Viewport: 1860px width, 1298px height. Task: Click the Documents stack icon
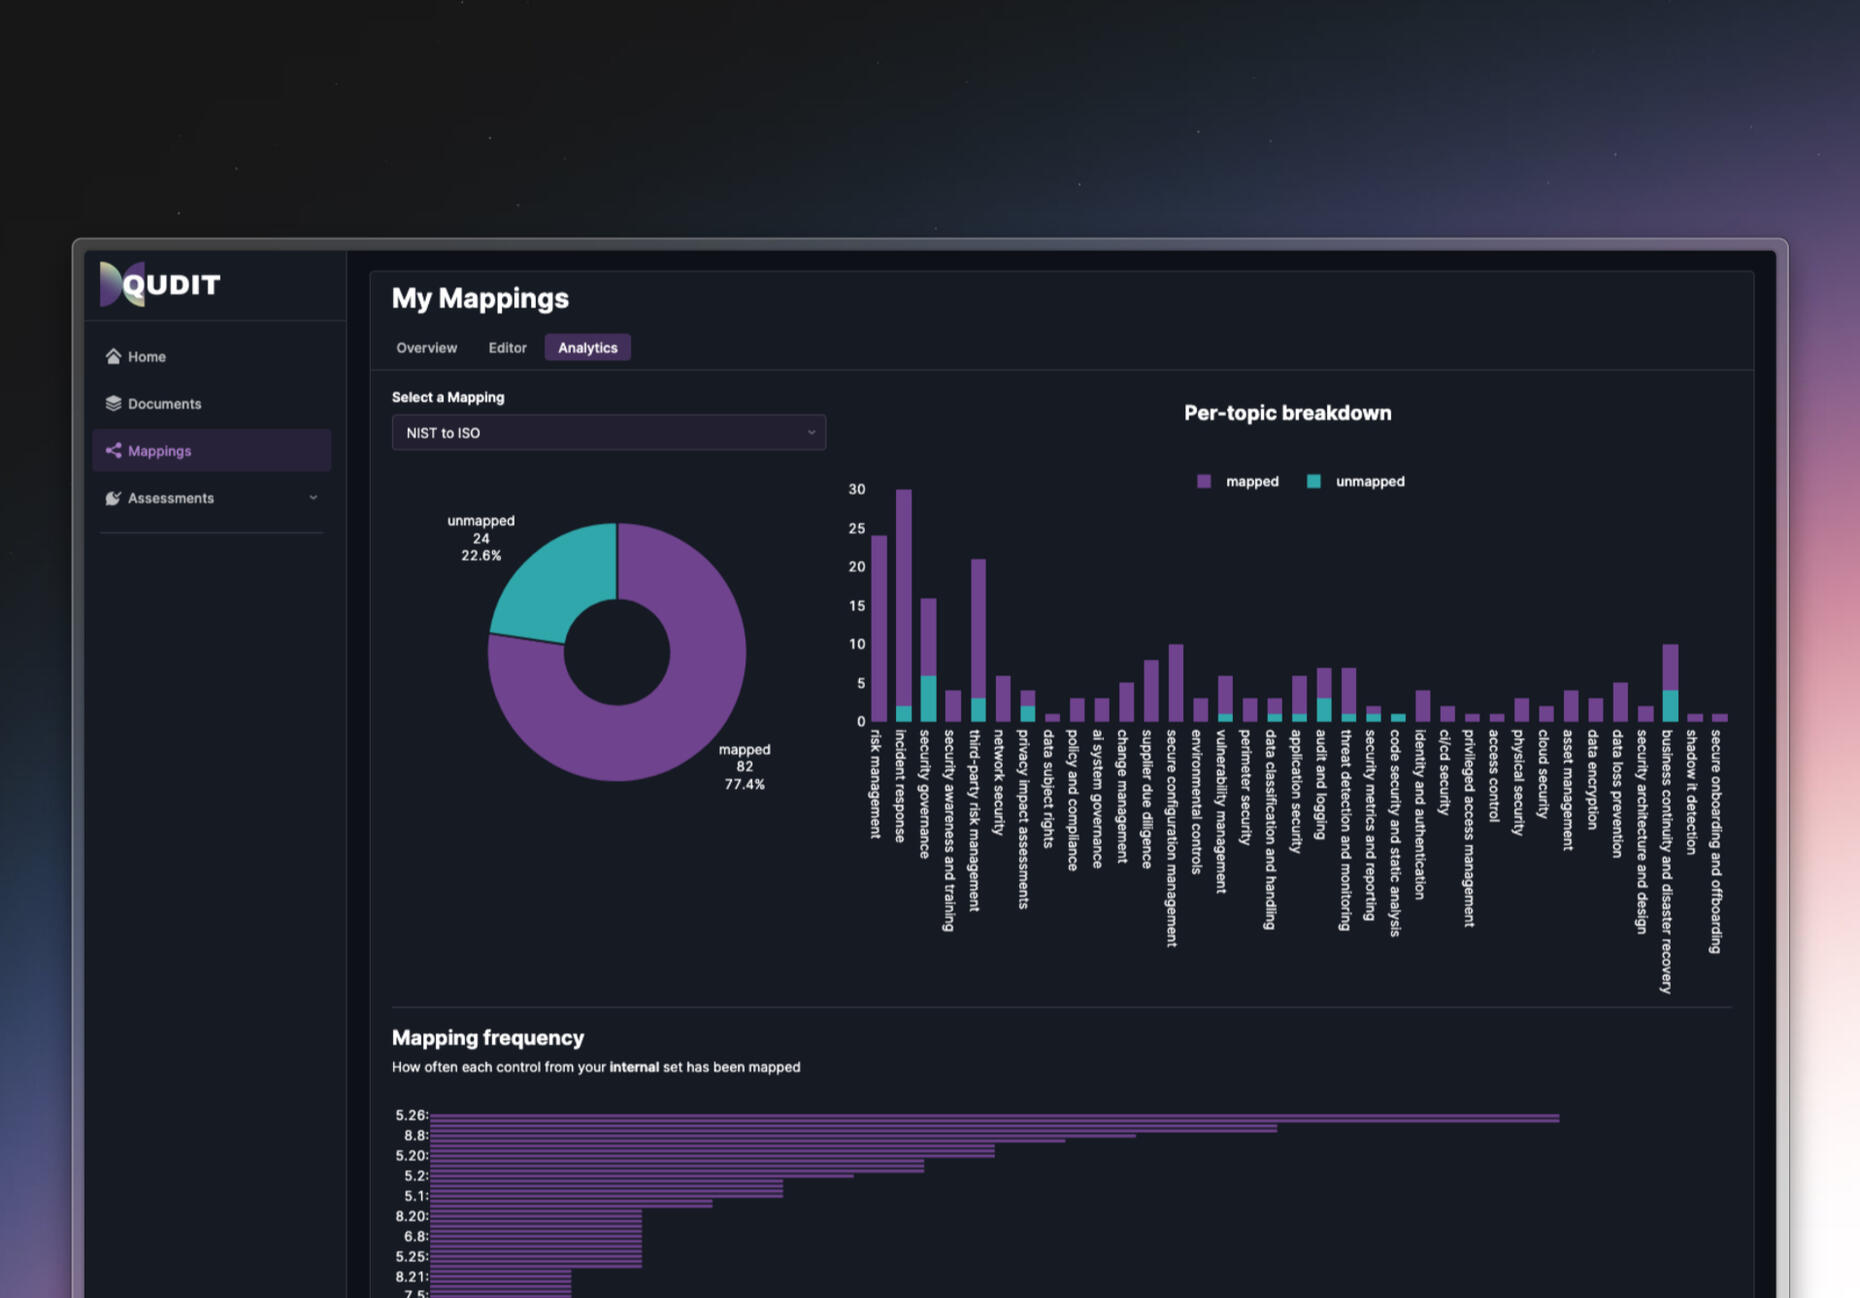point(113,404)
